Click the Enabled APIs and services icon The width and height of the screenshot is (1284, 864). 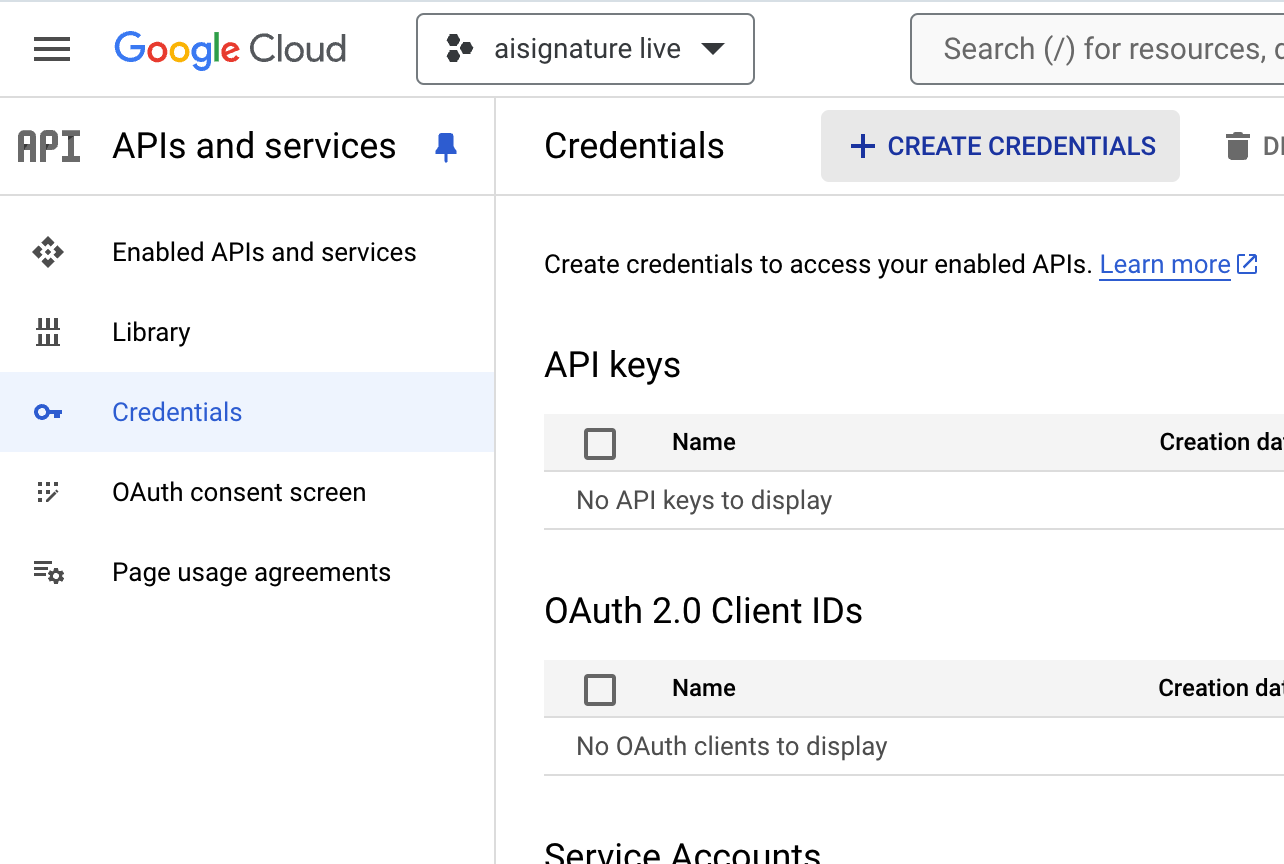click(48, 252)
